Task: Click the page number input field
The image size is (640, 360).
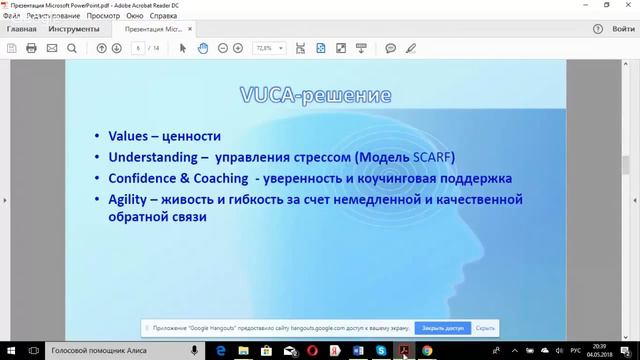Action: (138, 48)
